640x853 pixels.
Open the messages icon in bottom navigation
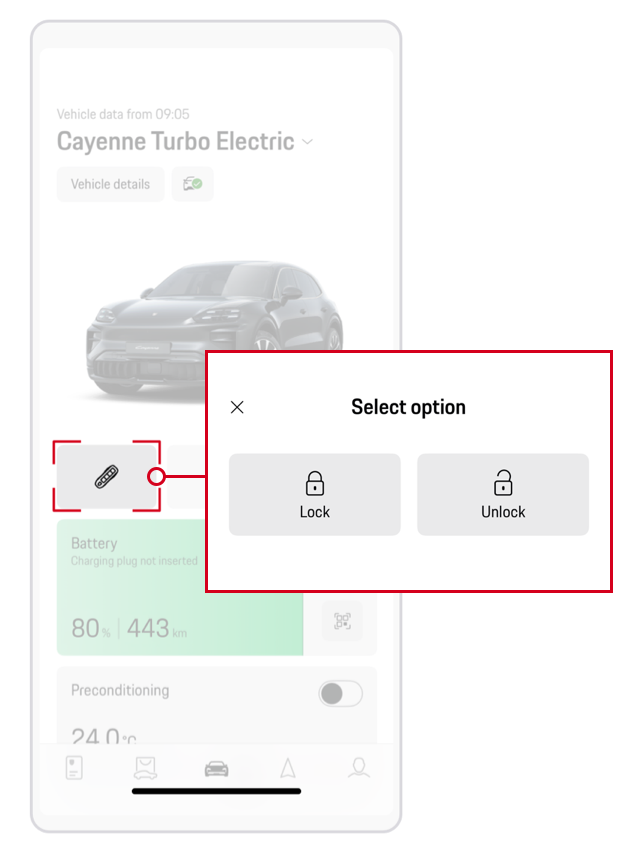pos(145,766)
